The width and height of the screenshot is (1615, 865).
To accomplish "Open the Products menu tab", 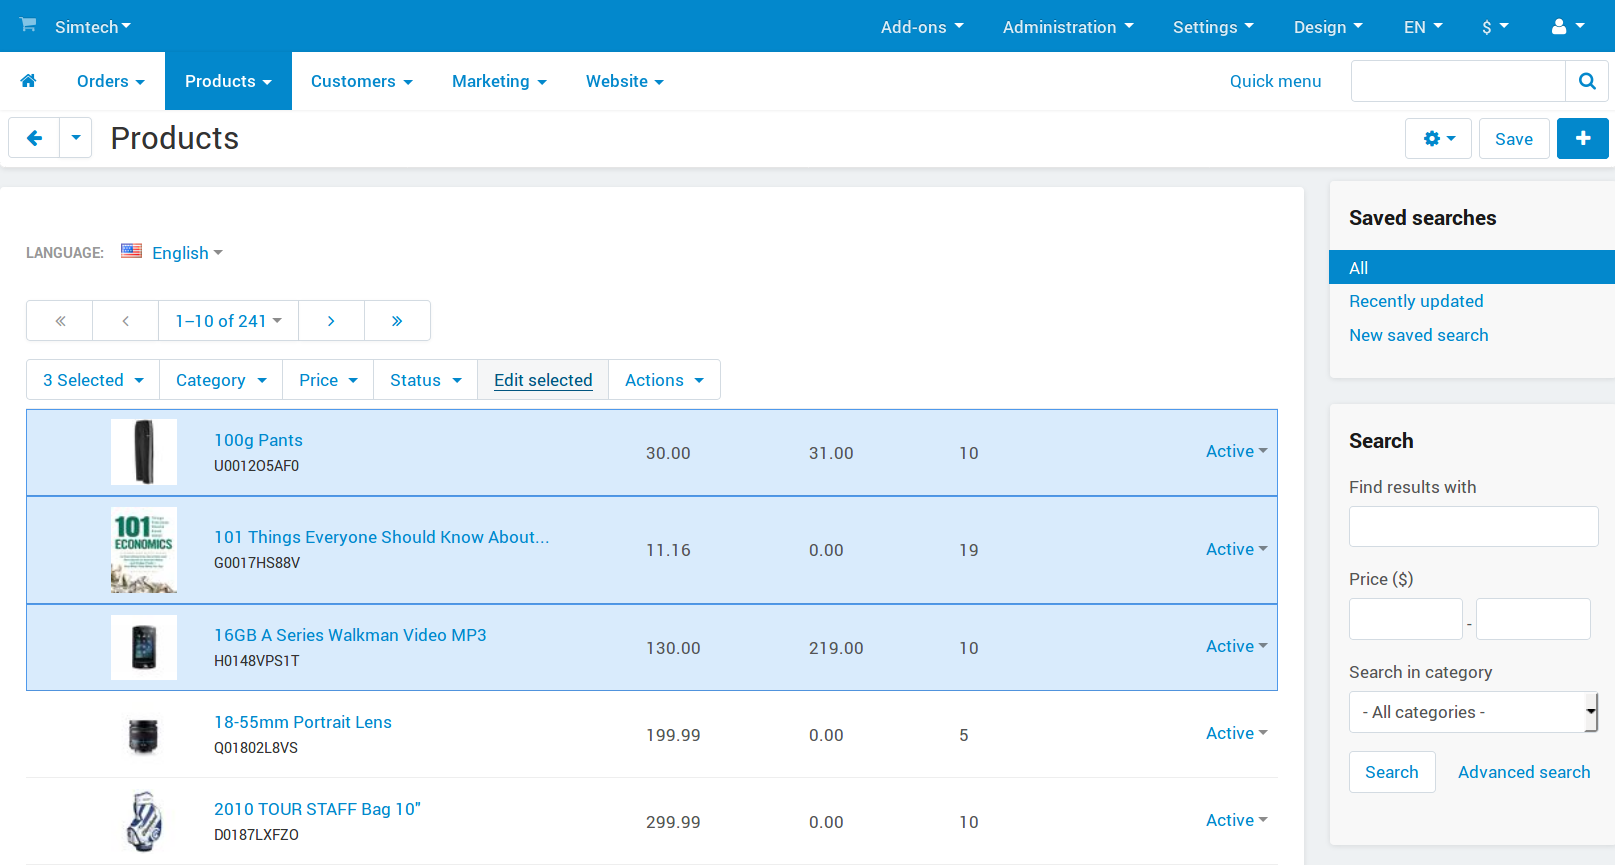I will click(x=228, y=81).
